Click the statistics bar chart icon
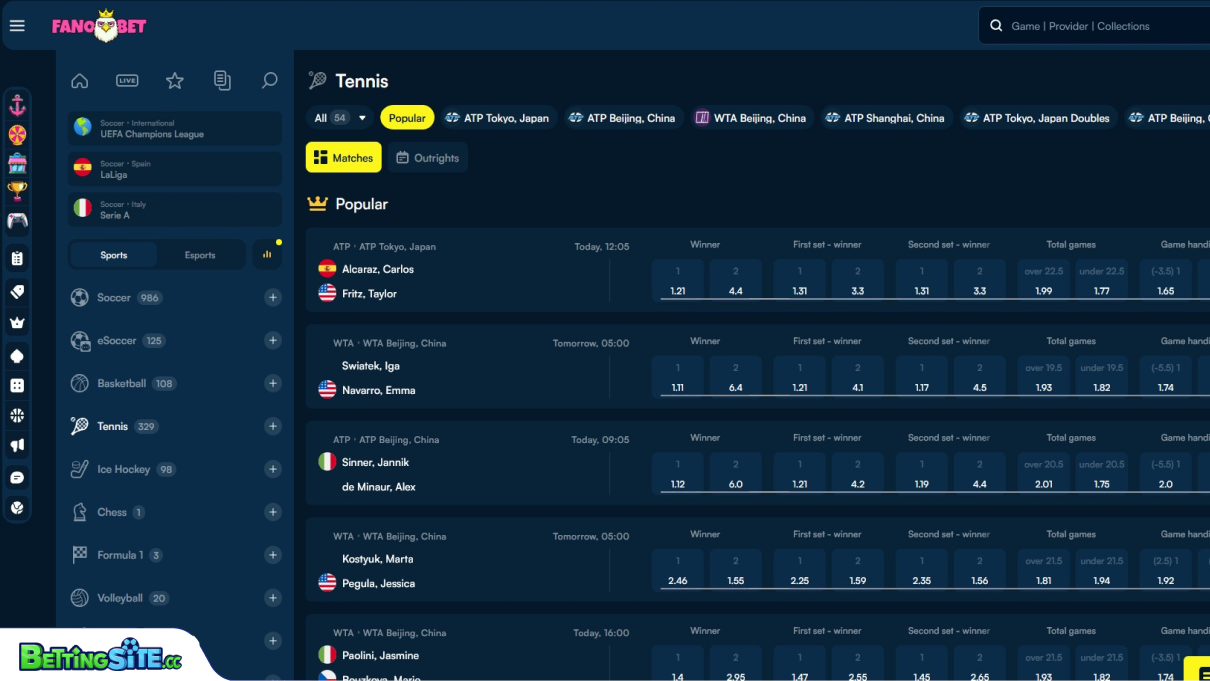 pyautogui.click(x=267, y=254)
